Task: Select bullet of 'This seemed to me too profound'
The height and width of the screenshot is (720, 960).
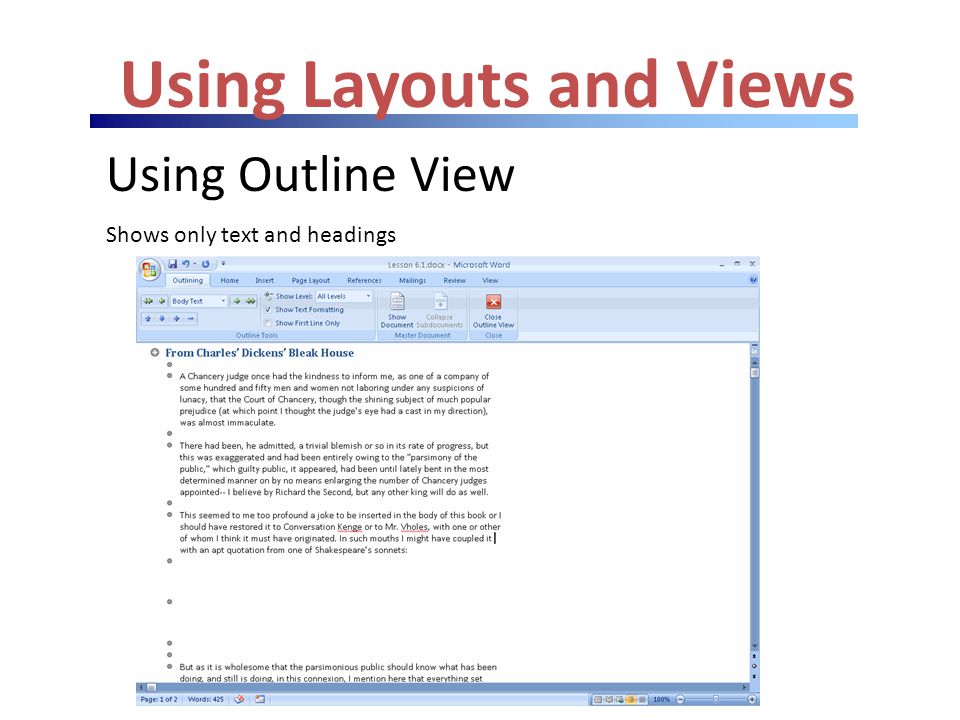Action: pos(170,514)
